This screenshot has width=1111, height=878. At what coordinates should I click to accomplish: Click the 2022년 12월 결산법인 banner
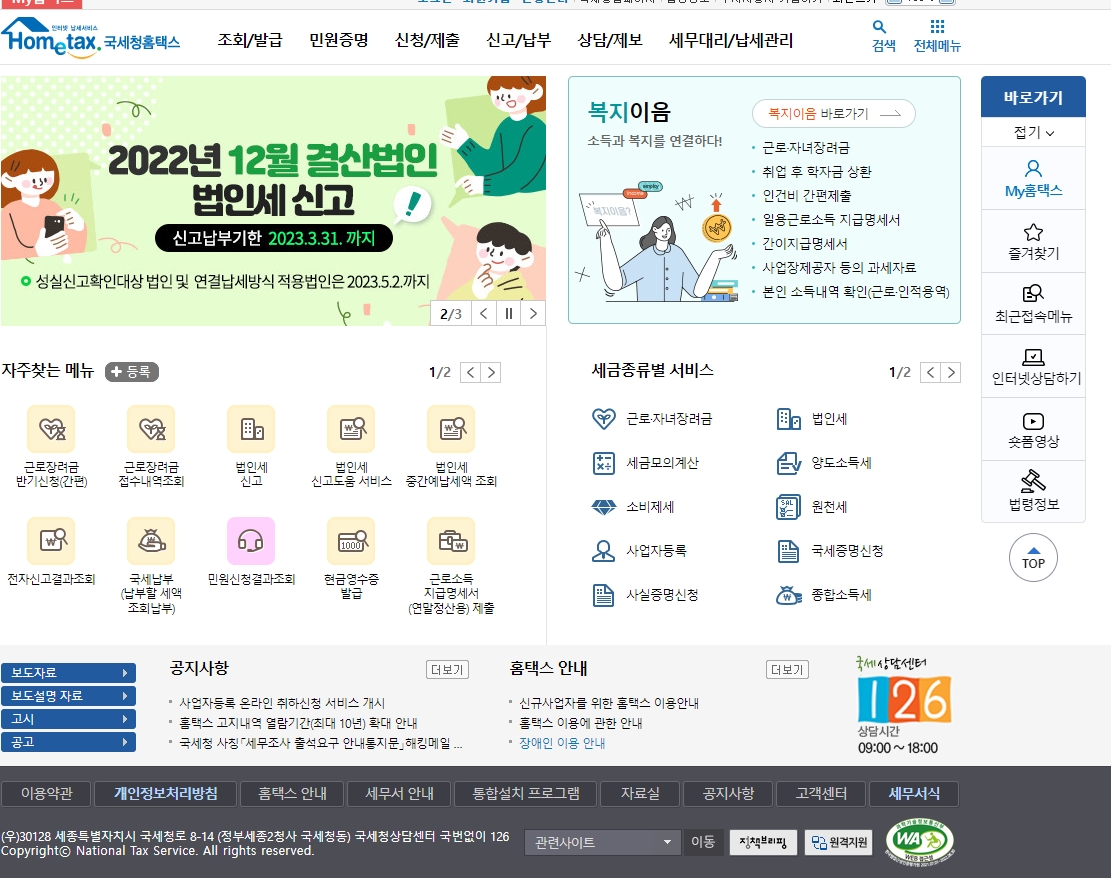(273, 201)
